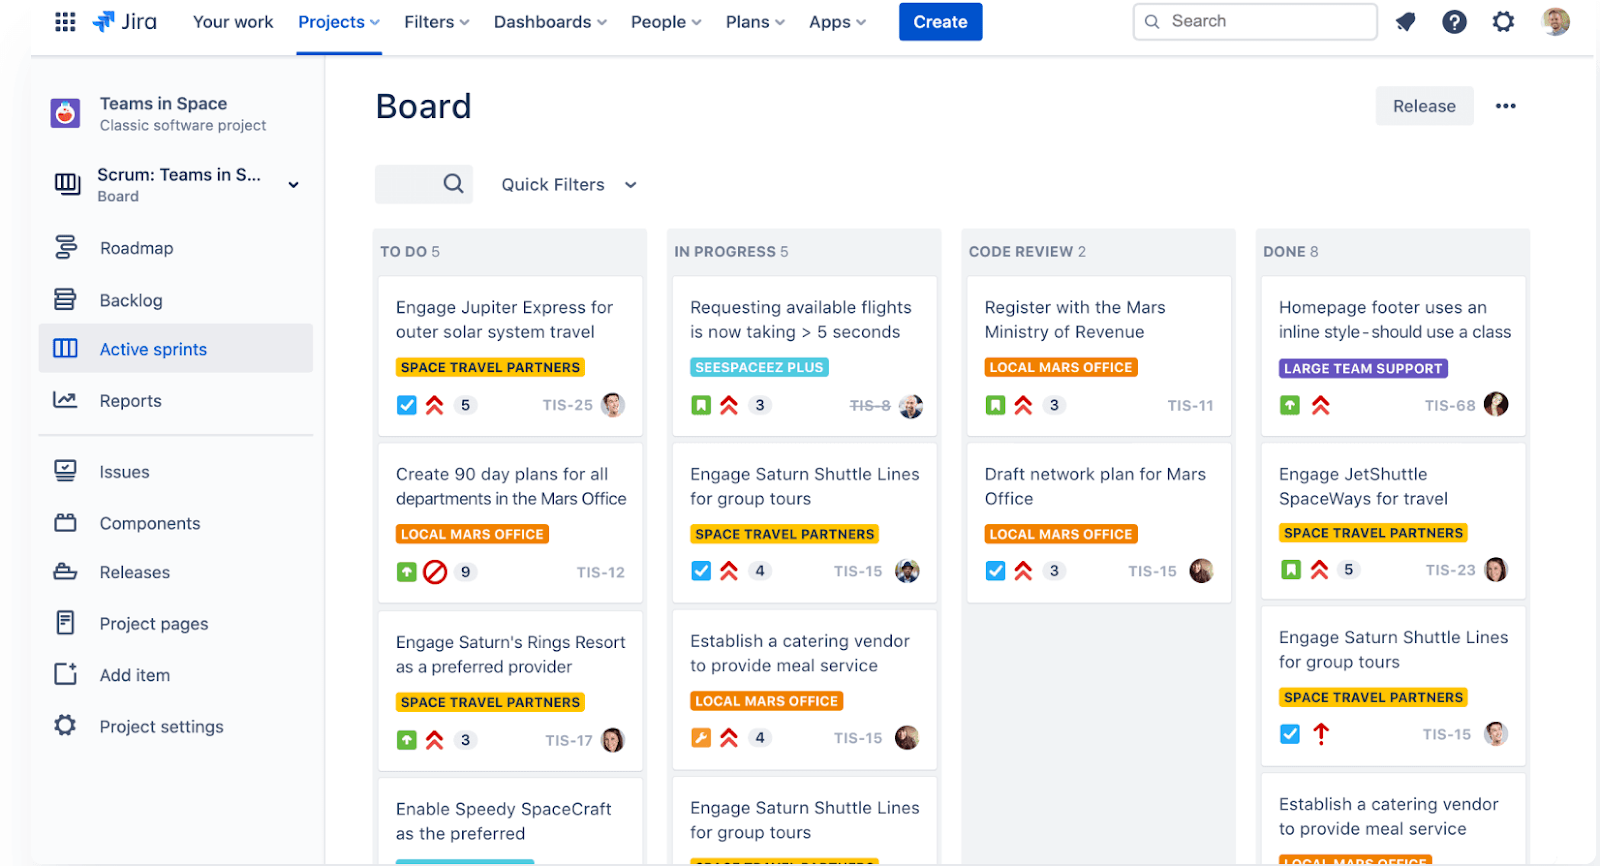
Task: Expand the Scrum: Teams in S... board switcher
Action: click(x=293, y=185)
